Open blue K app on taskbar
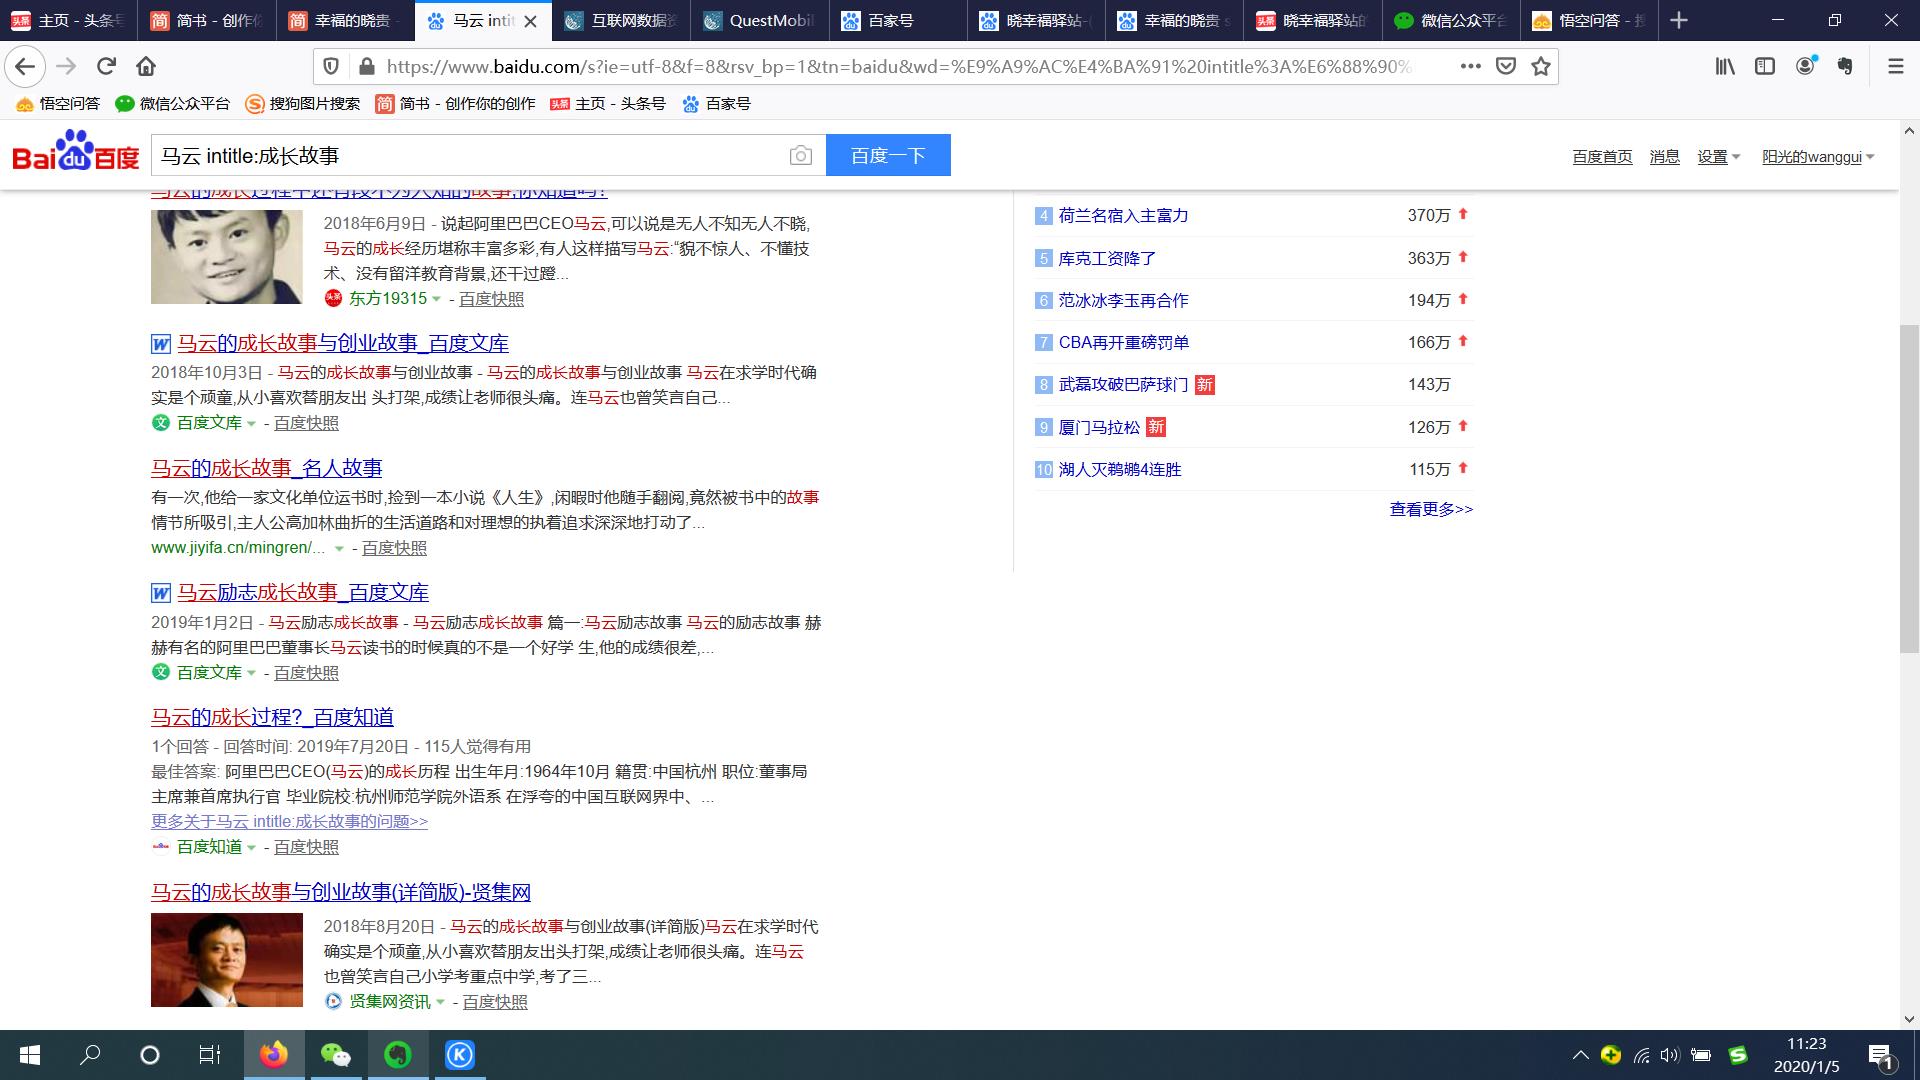Screen dimensions: 1920x1080 pyautogui.click(x=460, y=1055)
